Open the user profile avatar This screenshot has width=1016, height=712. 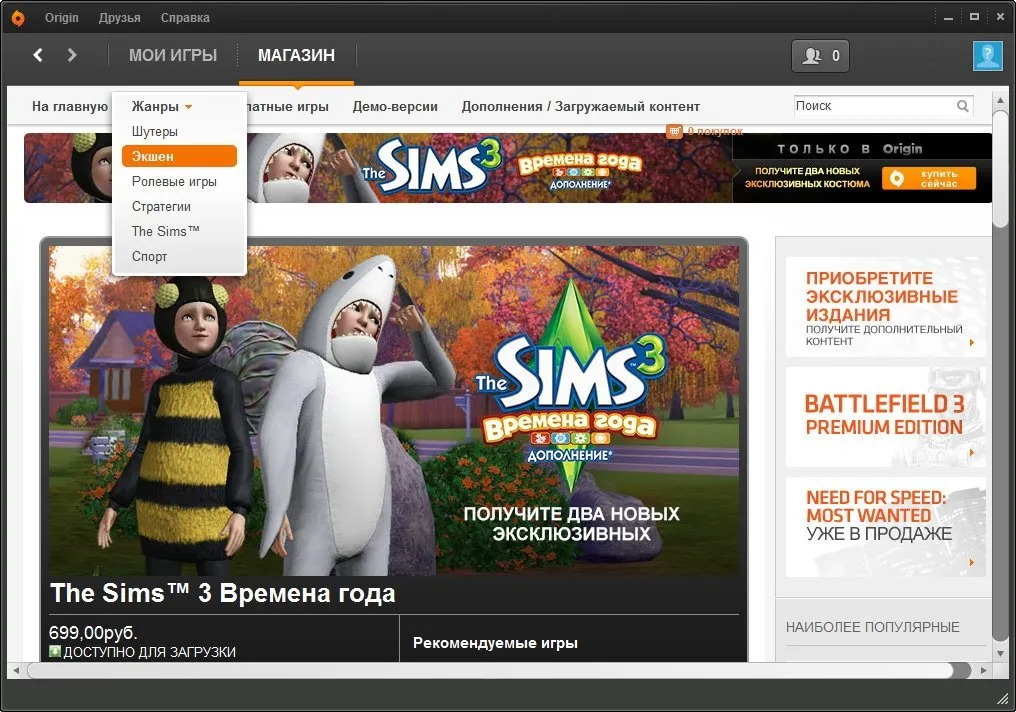click(x=987, y=56)
